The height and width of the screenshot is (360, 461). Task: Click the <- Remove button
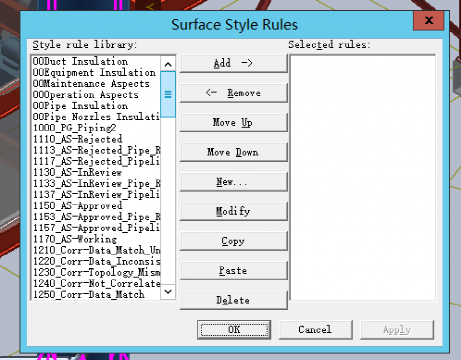click(233, 93)
